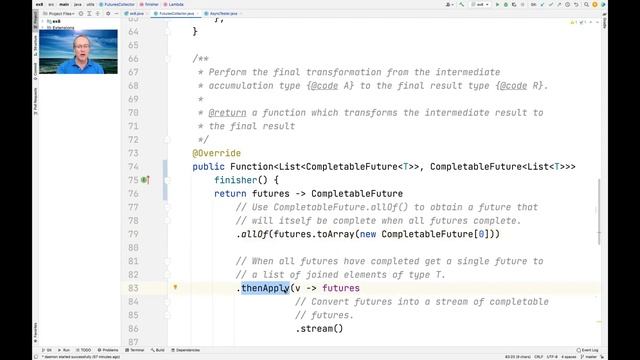Click the Build hammer icon
This screenshot has width=640, height=360.
click(462, 4)
